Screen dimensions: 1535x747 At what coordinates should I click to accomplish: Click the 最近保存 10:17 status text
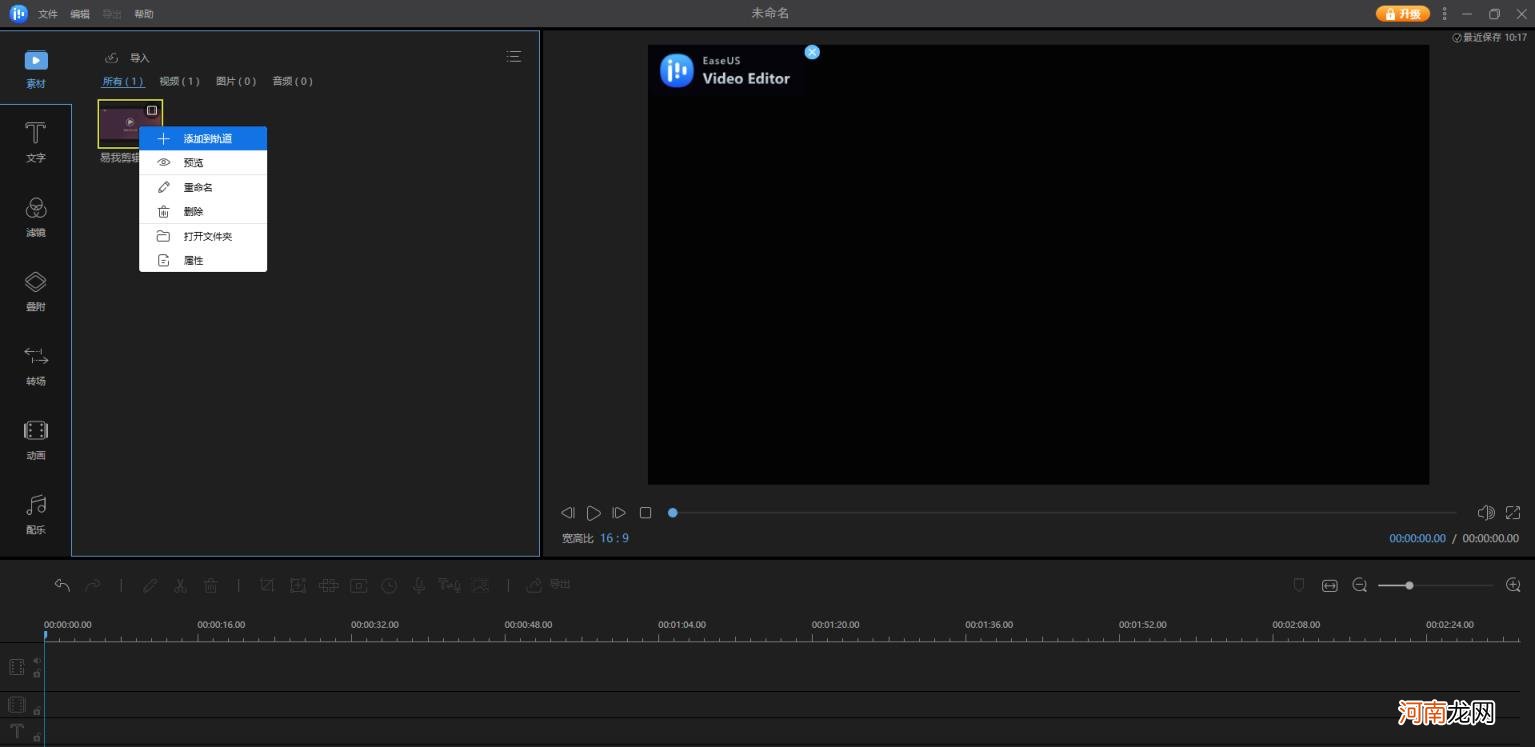coord(1489,37)
